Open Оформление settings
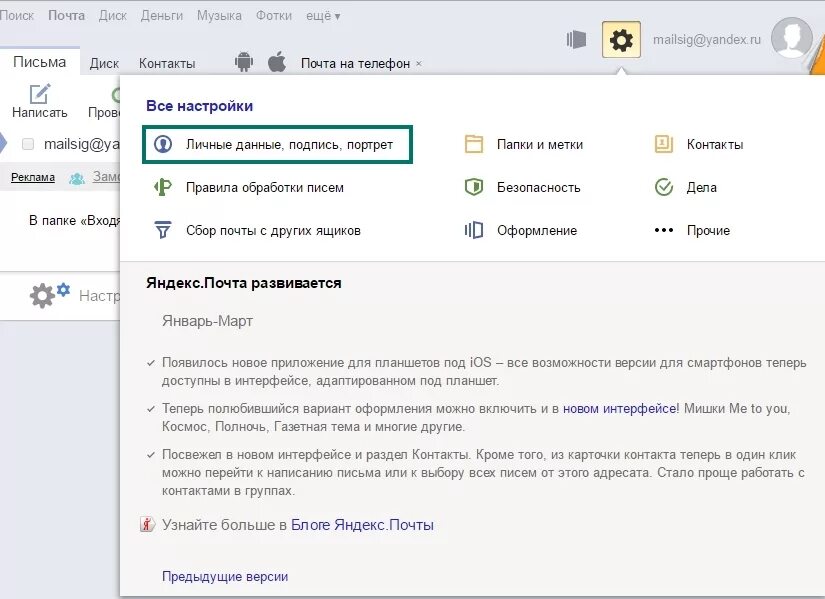This screenshot has width=825, height=599. pyautogui.click(x=537, y=231)
